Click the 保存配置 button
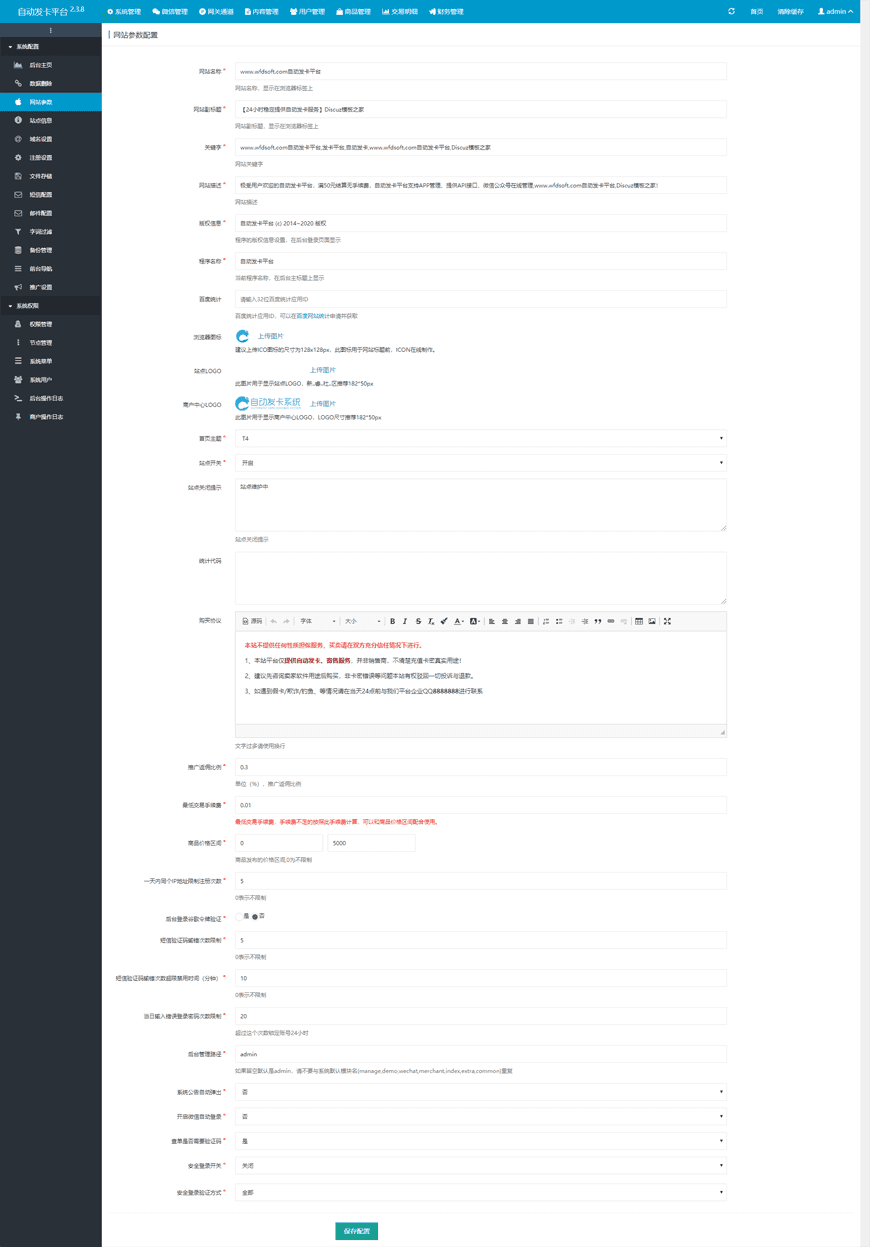870x1247 pixels. tap(356, 1231)
